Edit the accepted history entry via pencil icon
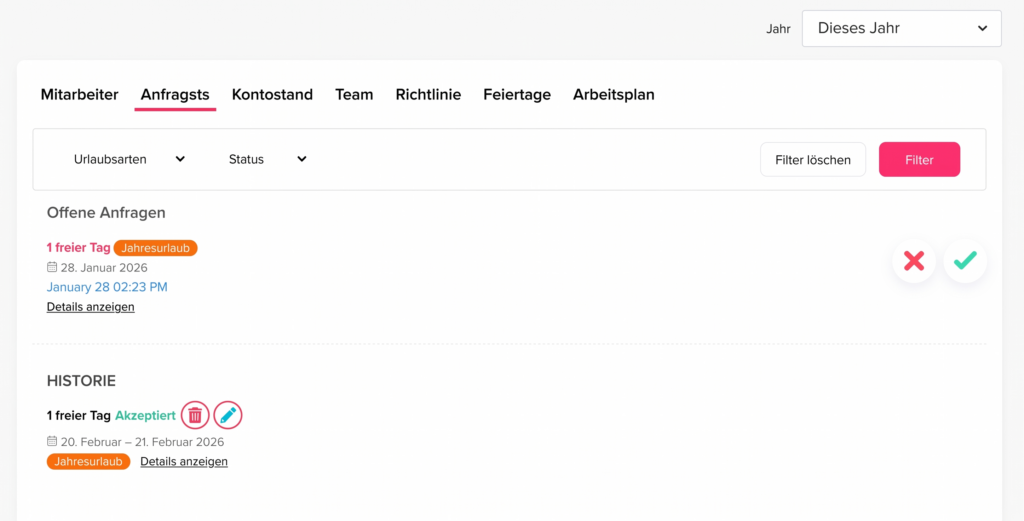The width and height of the screenshot is (1024, 521). (228, 415)
